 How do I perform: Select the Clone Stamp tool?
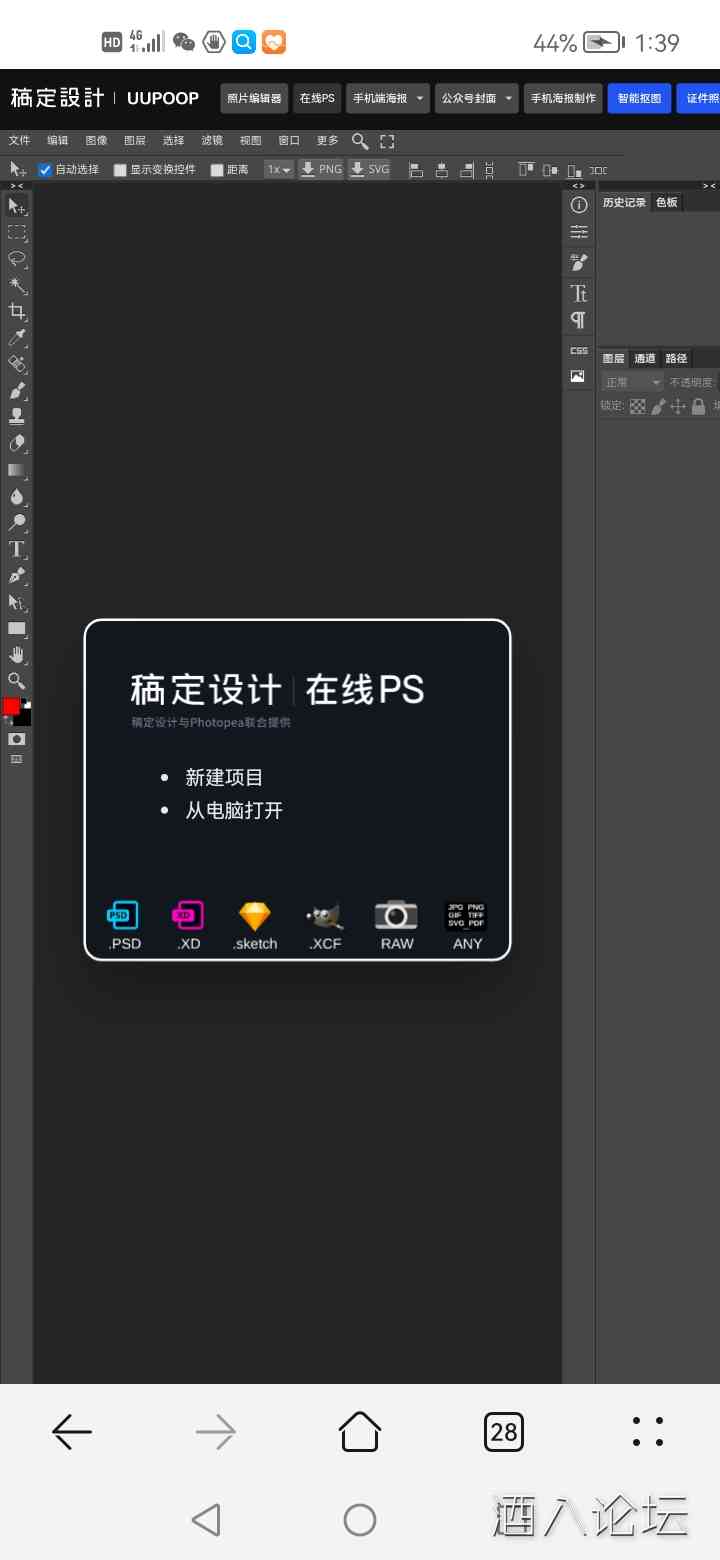point(16,416)
